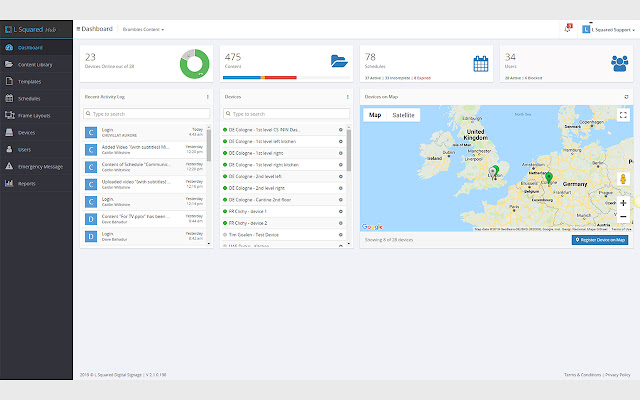
Task: Open Recent Activity Log options menu
Action: click(208, 97)
